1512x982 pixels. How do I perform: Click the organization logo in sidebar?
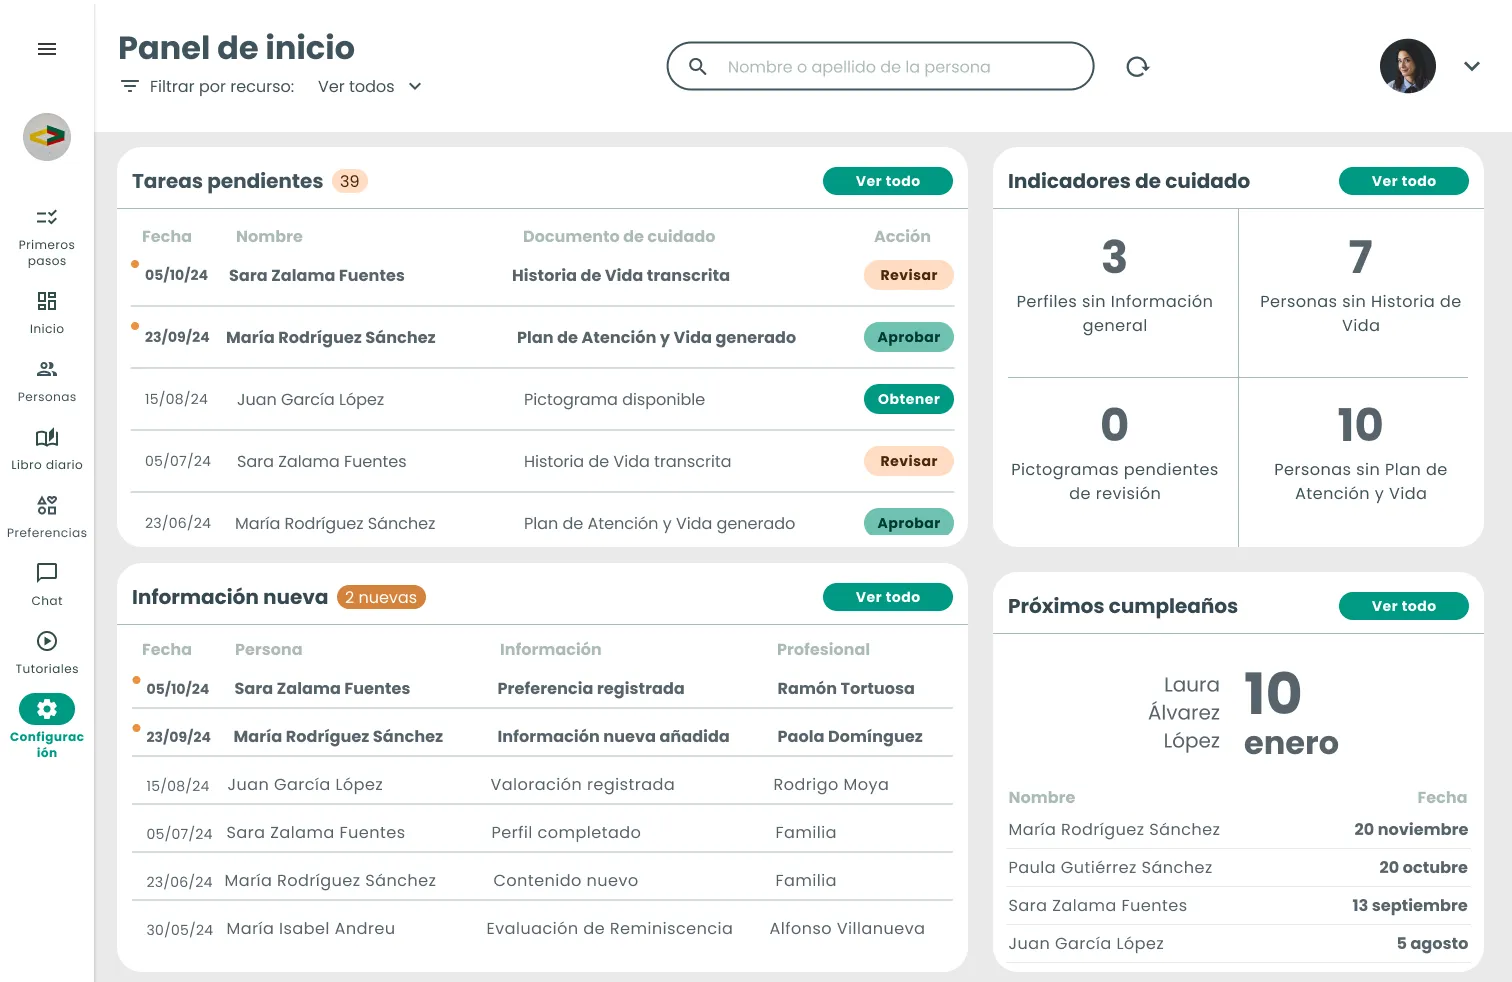coord(47,137)
